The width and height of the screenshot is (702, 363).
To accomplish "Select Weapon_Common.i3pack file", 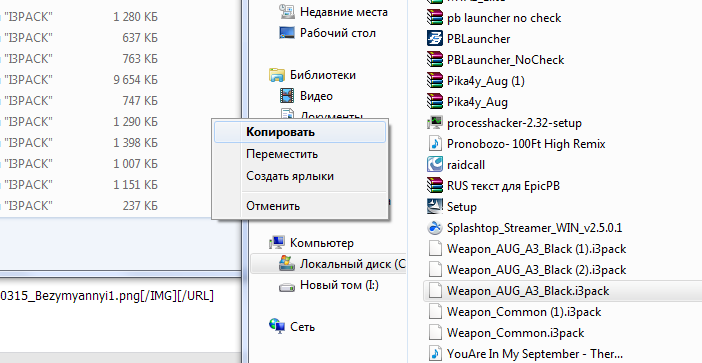I will click(515, 333).
